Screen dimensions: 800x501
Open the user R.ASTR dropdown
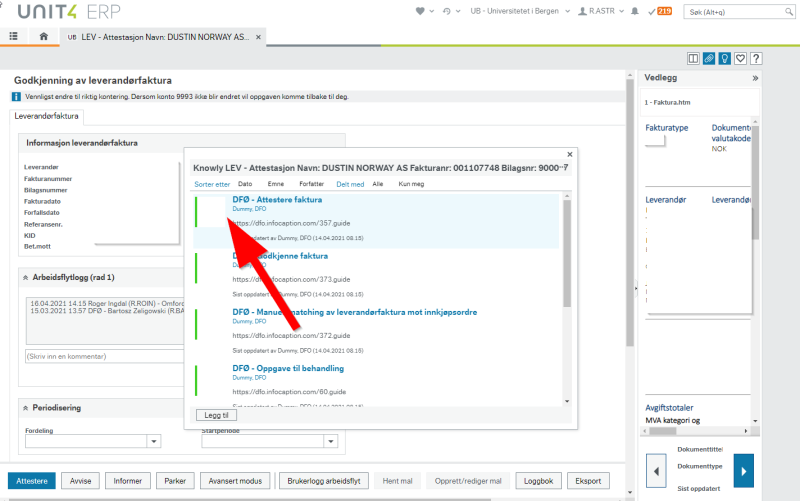[601, 11]
